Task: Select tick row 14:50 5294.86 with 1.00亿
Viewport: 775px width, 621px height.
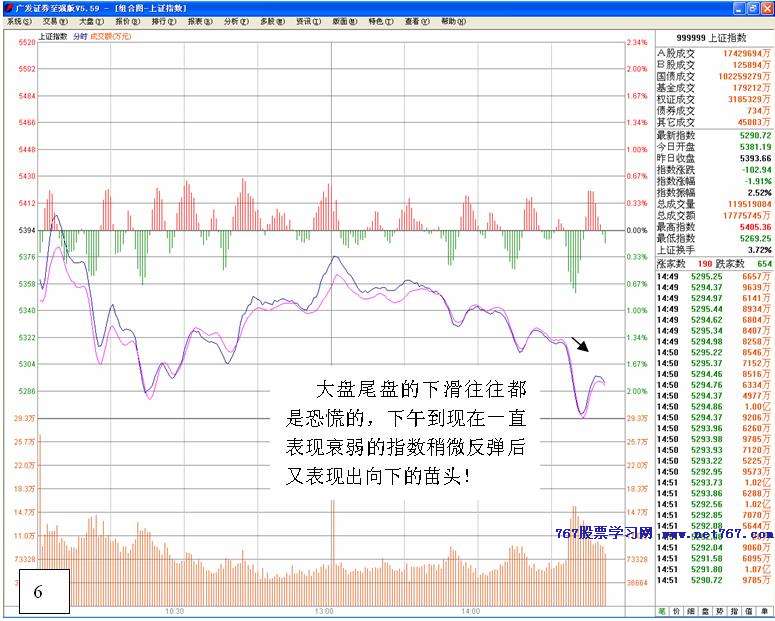Action: [x=714, y=406]
